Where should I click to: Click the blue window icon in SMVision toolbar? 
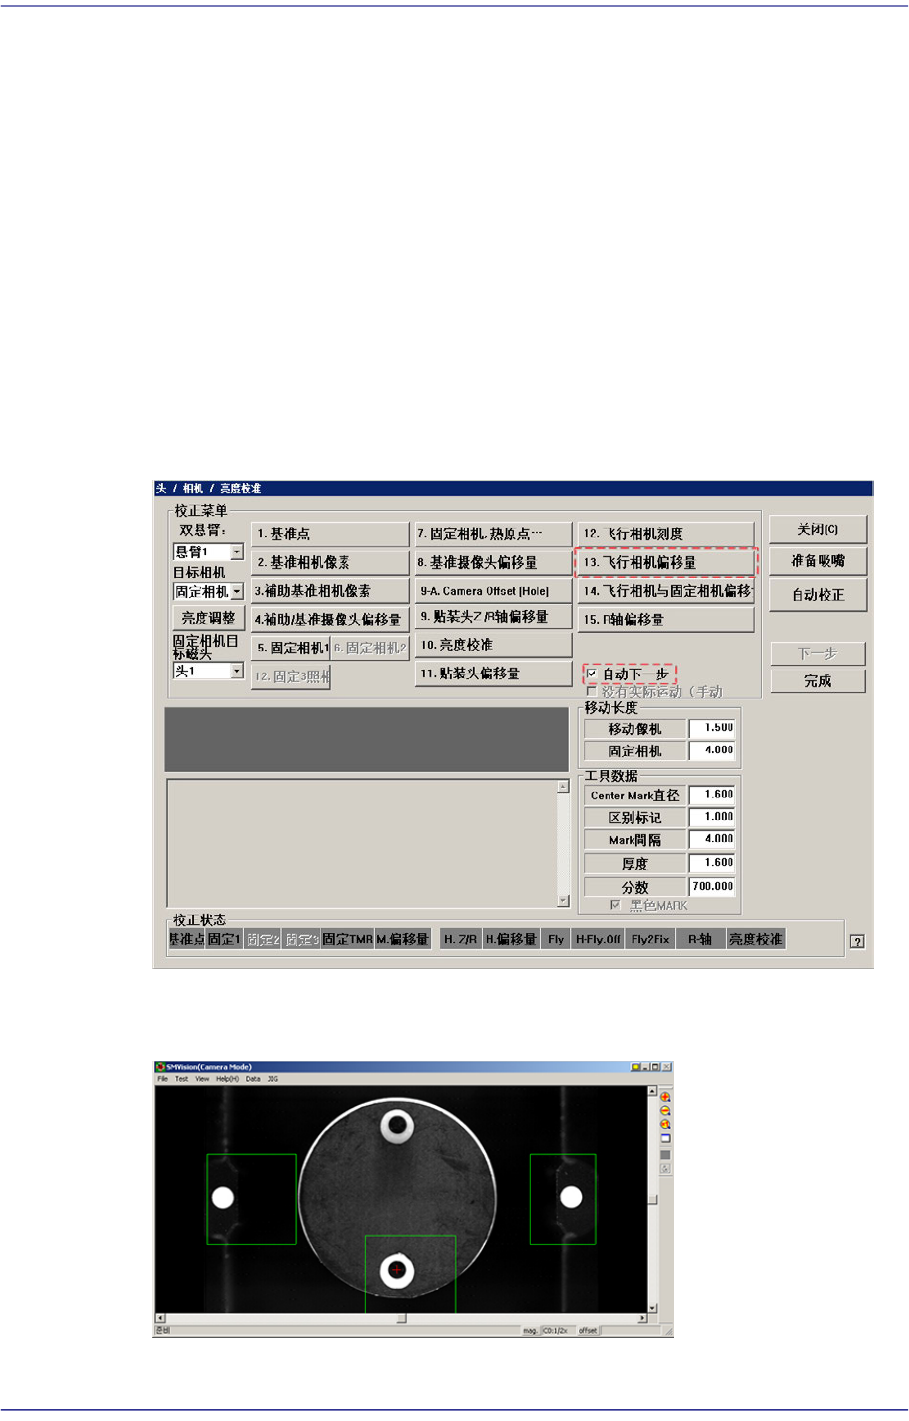(665, 1138)
